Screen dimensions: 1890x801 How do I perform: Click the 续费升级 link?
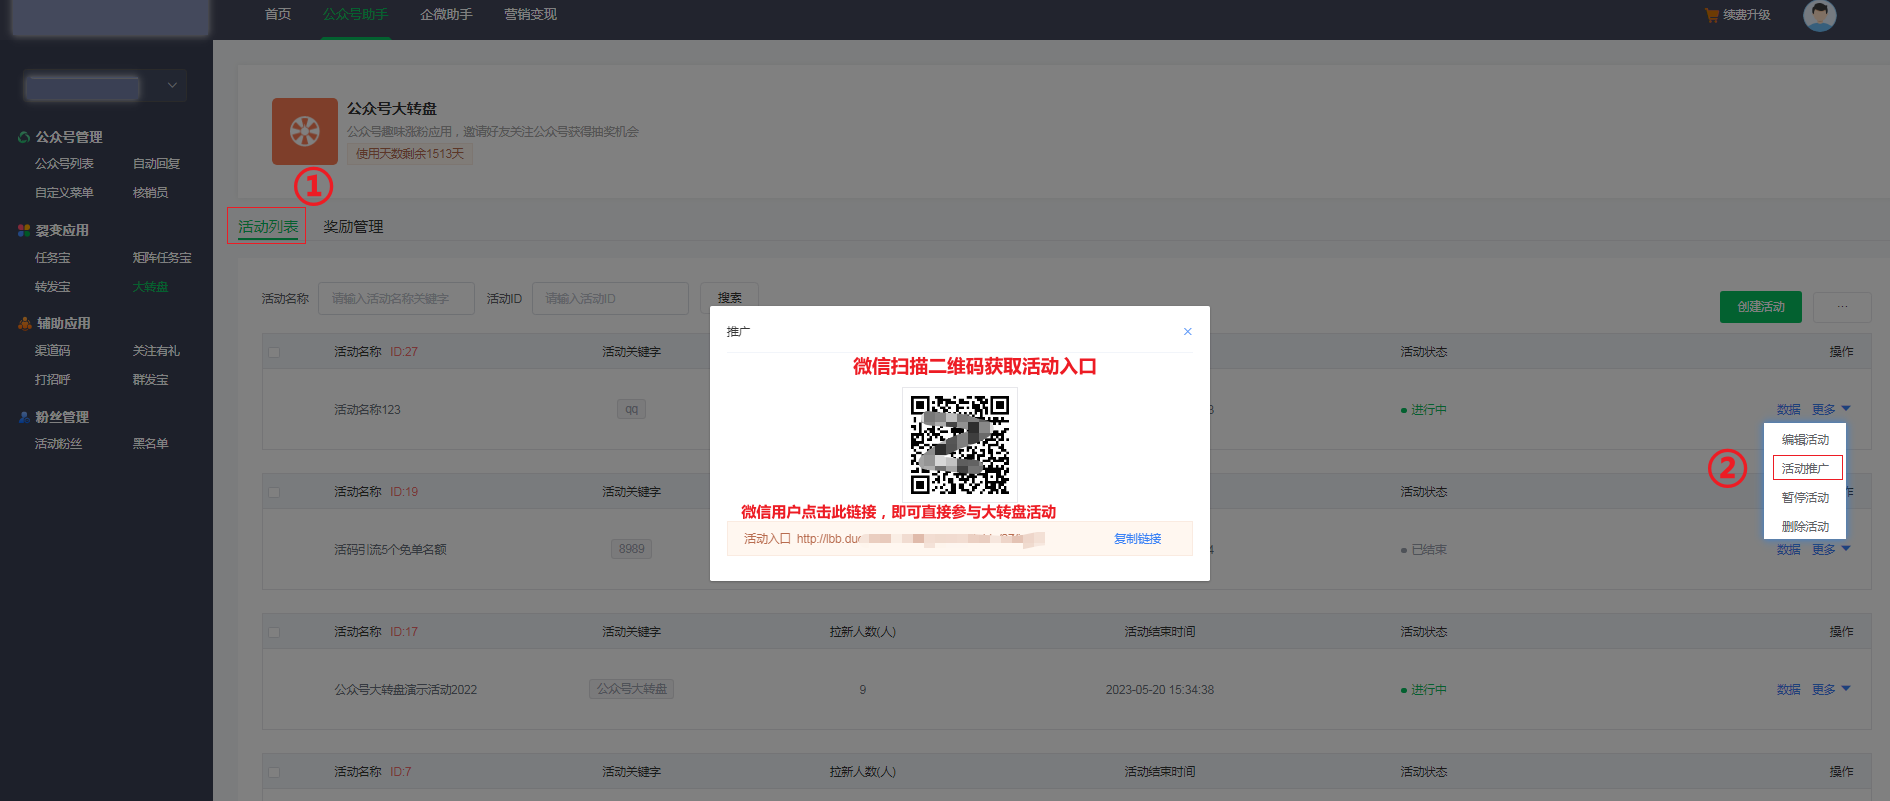tap(1747, 15)
